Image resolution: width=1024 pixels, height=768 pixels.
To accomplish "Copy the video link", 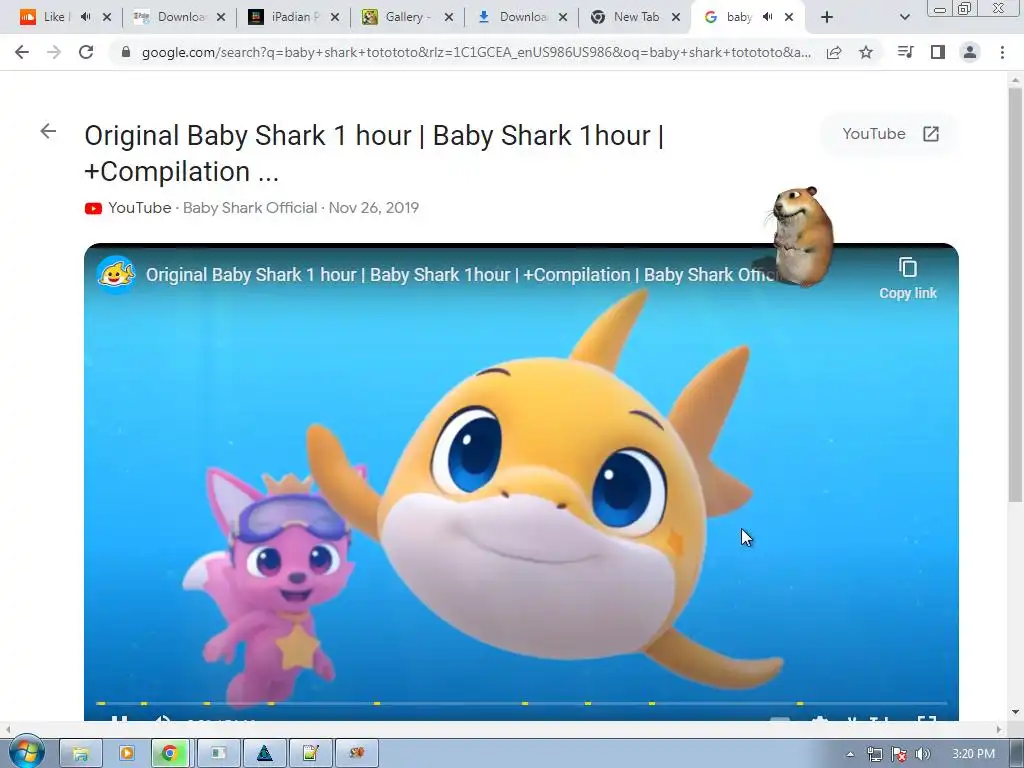I will pyautogui.click(x=908, y=279).
